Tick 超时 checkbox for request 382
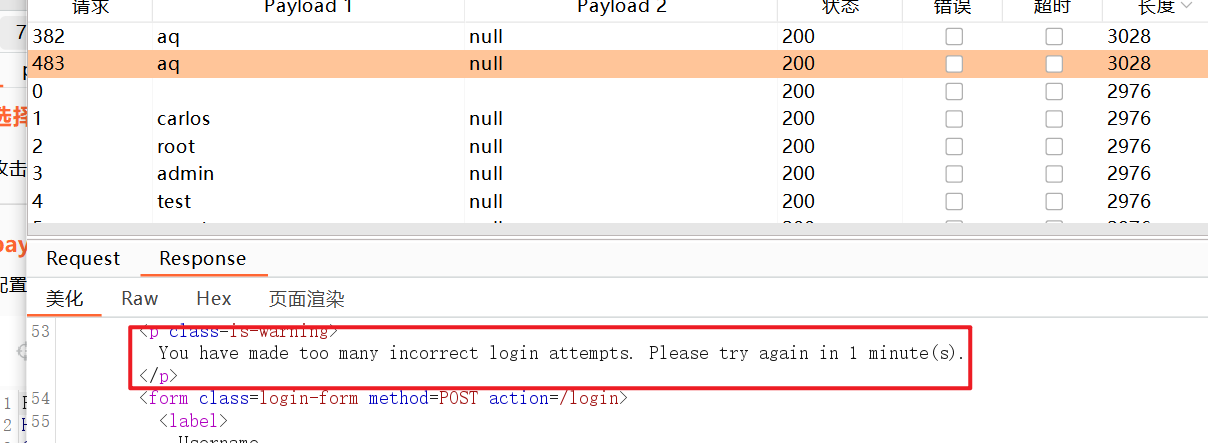Viewport: 1208px width, 443px height. tap(1054, 37)
